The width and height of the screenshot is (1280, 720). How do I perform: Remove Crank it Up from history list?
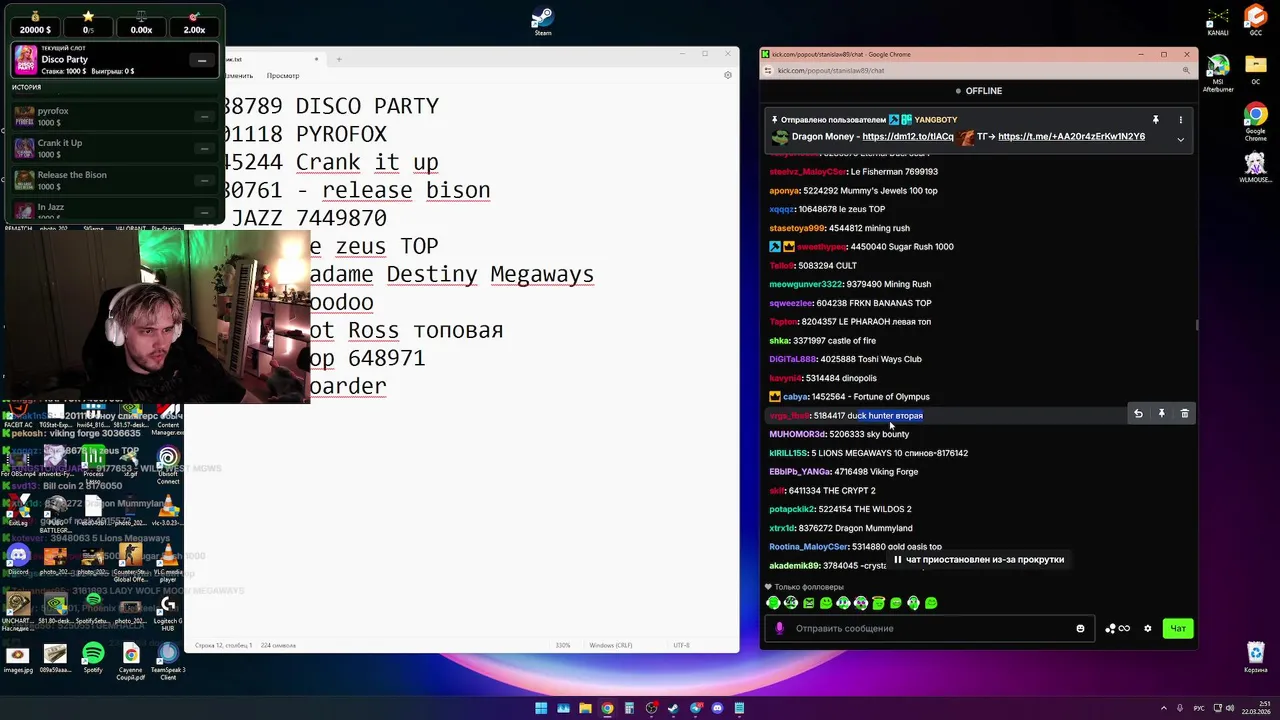click(x=204, y=149)
